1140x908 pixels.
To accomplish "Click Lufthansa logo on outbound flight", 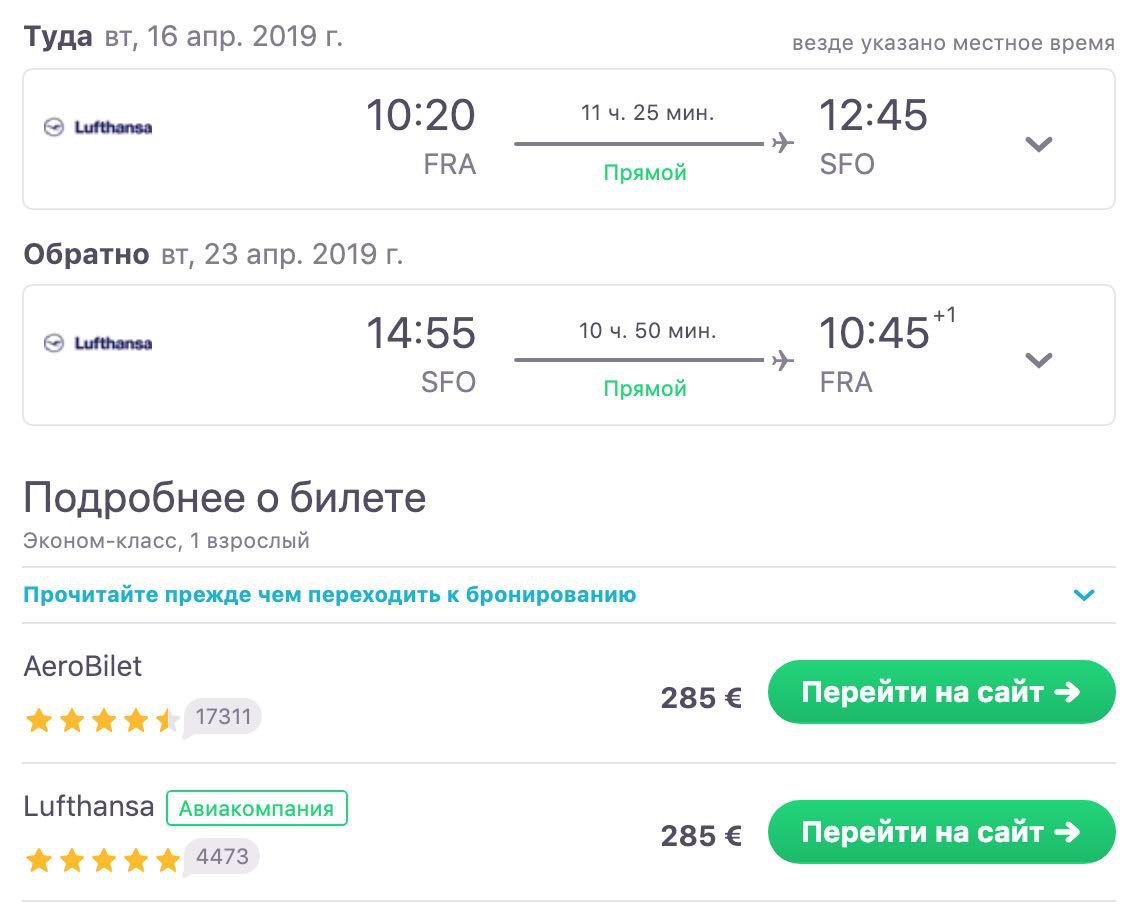I will [98, 128].
